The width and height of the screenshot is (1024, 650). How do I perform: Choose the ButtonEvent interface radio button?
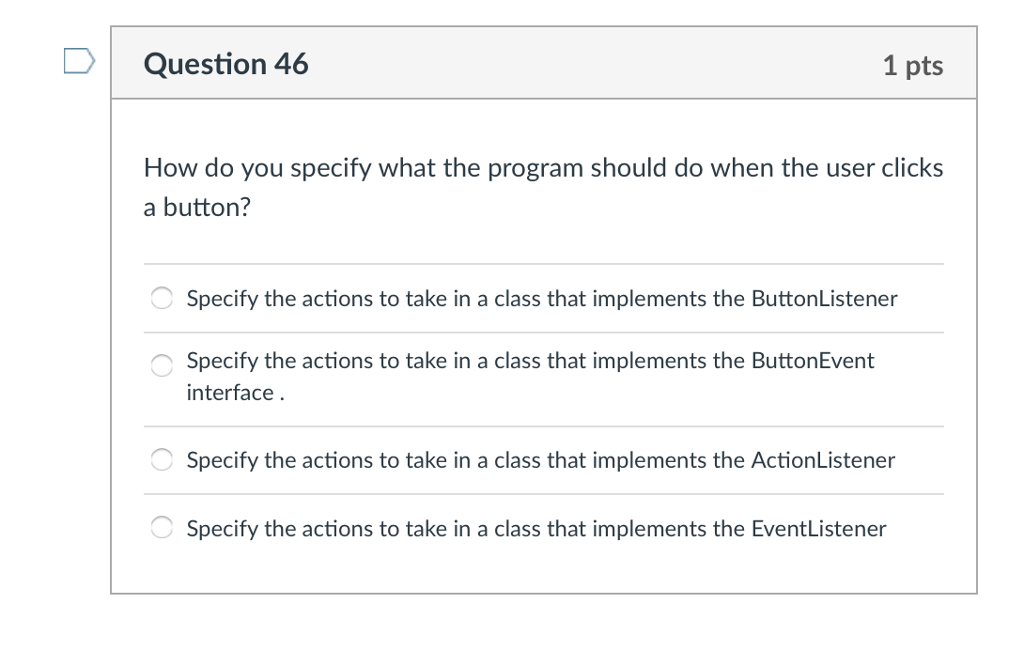coord(162,366)
